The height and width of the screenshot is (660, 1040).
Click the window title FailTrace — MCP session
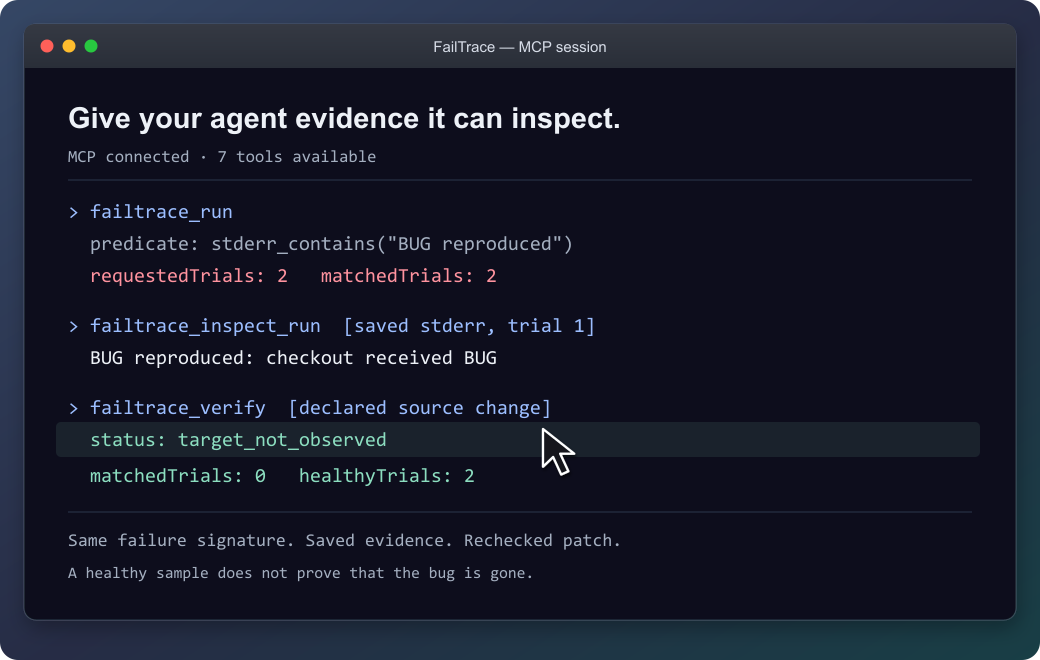519,47
